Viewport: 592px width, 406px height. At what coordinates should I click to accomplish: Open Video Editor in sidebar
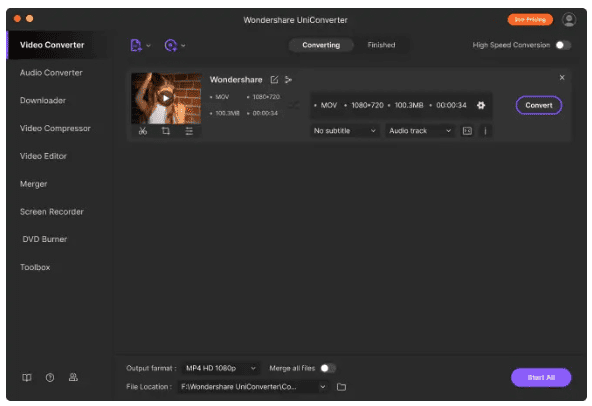pyautogui.click(x=43, y=156)
